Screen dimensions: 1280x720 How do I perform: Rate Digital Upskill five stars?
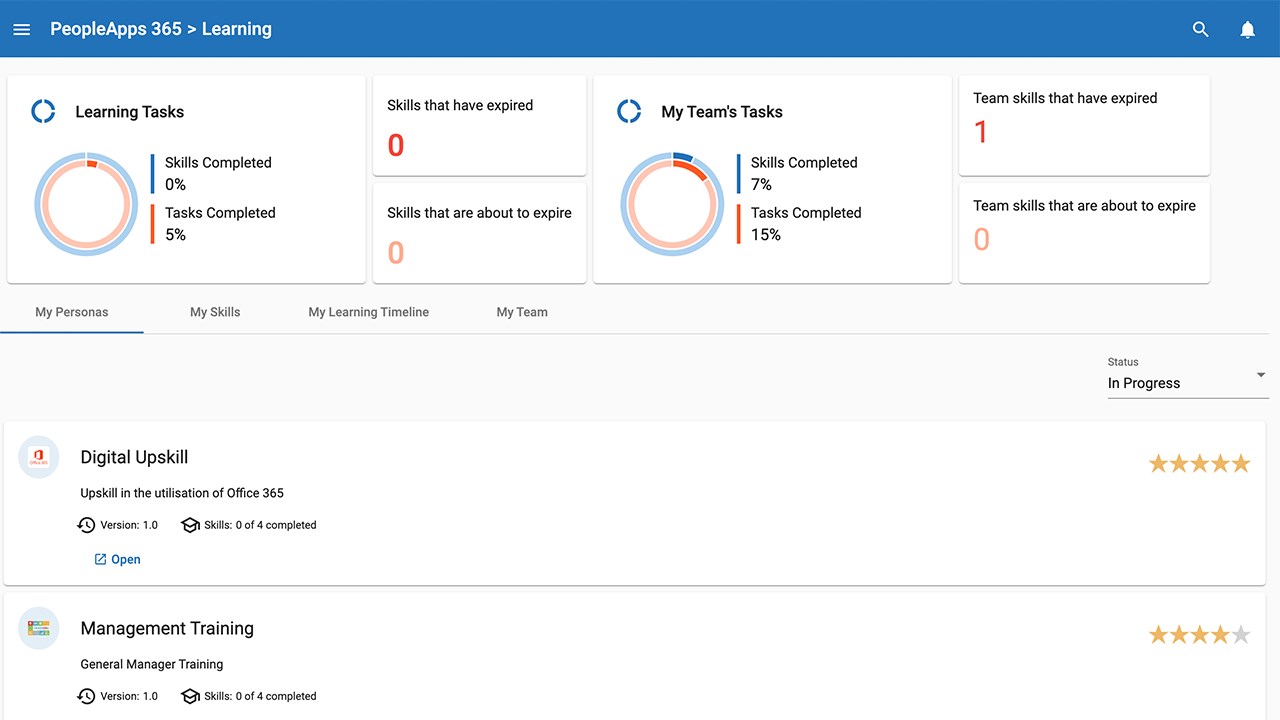(1241, 463)
